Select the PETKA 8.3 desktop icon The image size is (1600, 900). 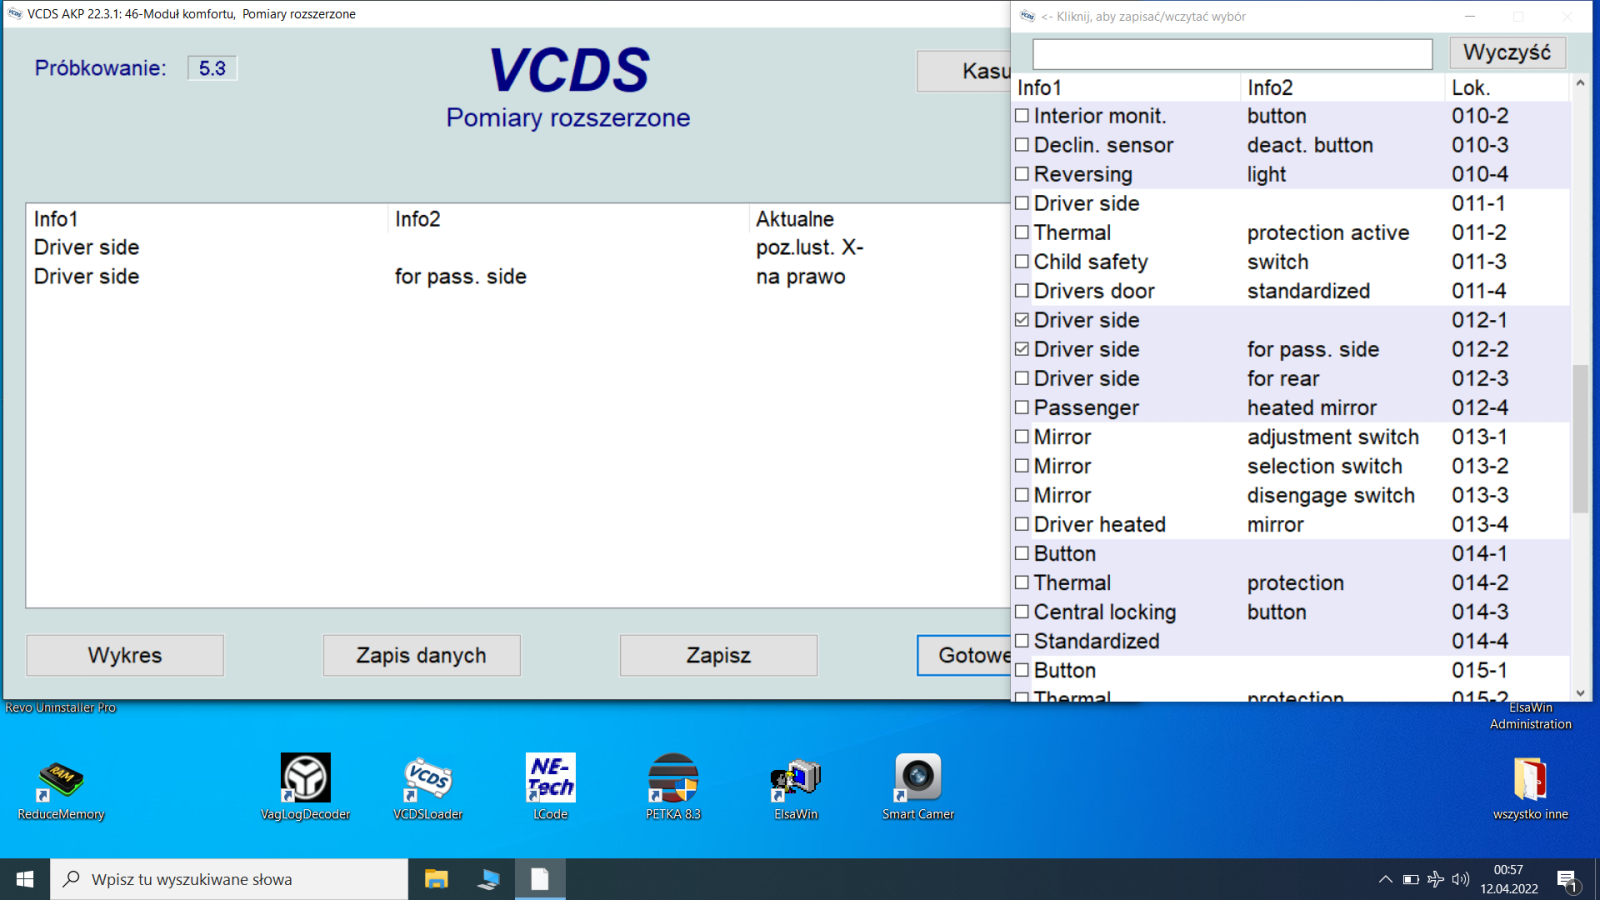[x=673, y=788]
